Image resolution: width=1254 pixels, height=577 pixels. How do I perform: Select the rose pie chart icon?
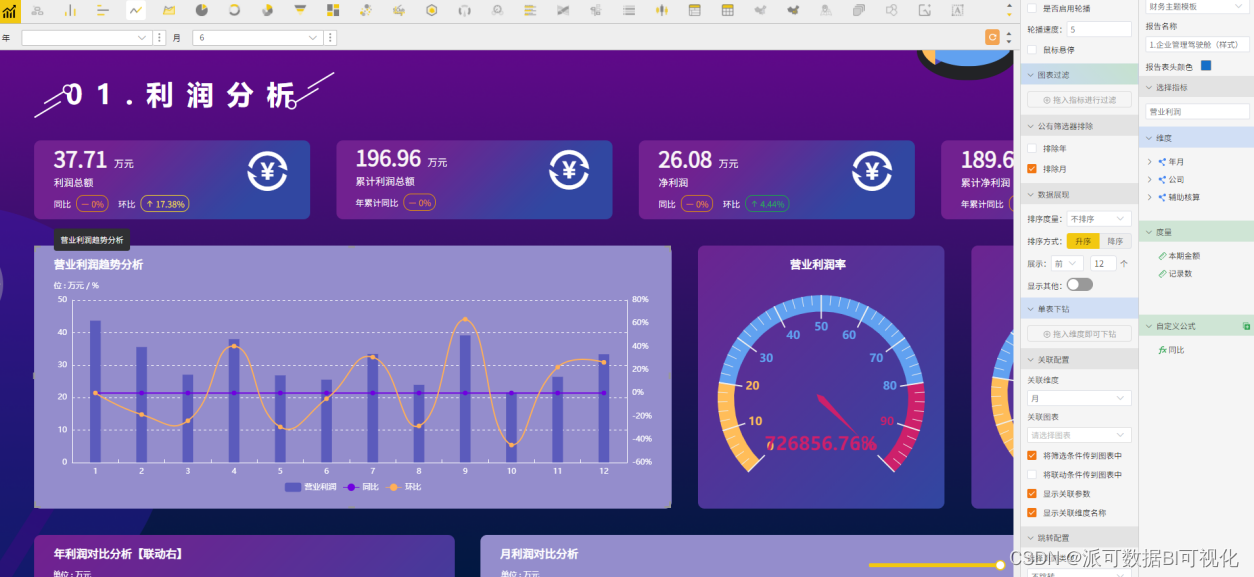point(268,10)
